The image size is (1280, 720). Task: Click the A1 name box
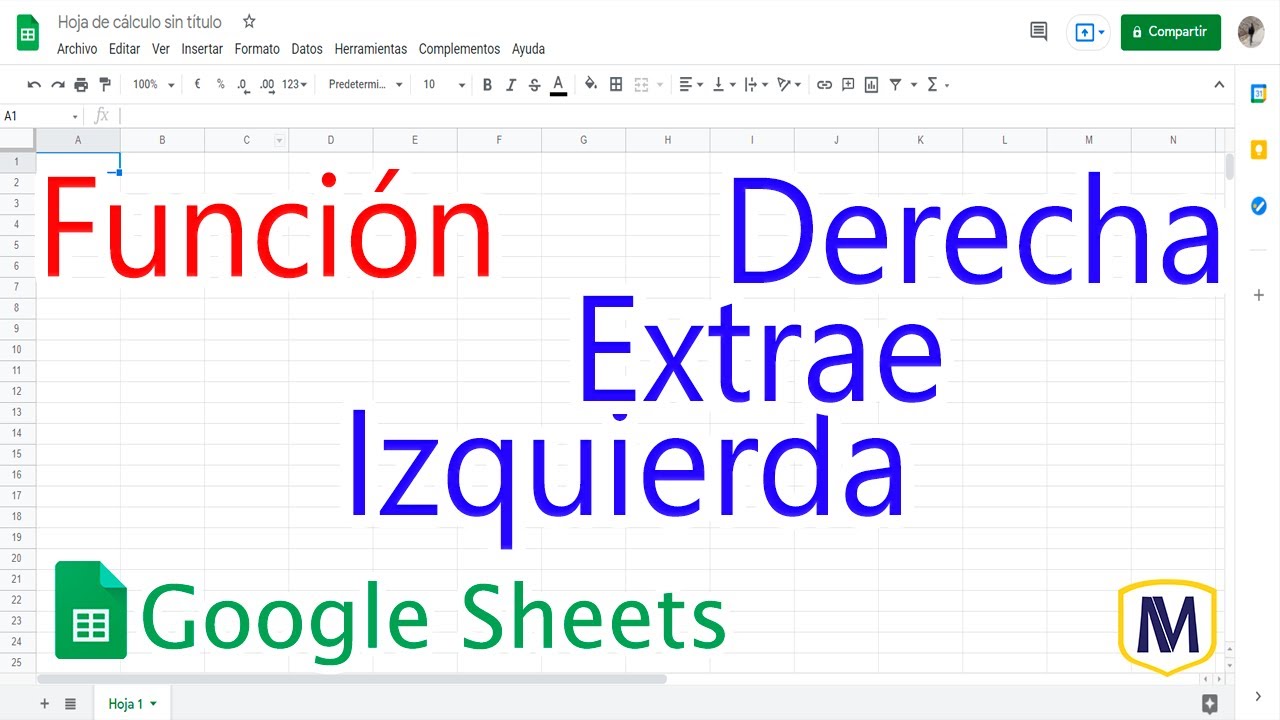tap(41, 116)
